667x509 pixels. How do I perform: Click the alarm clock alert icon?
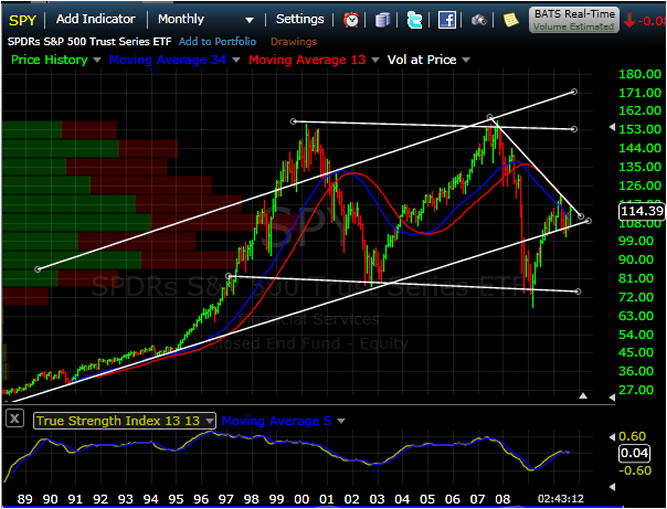pyautogui.click(x=351, y=20)
